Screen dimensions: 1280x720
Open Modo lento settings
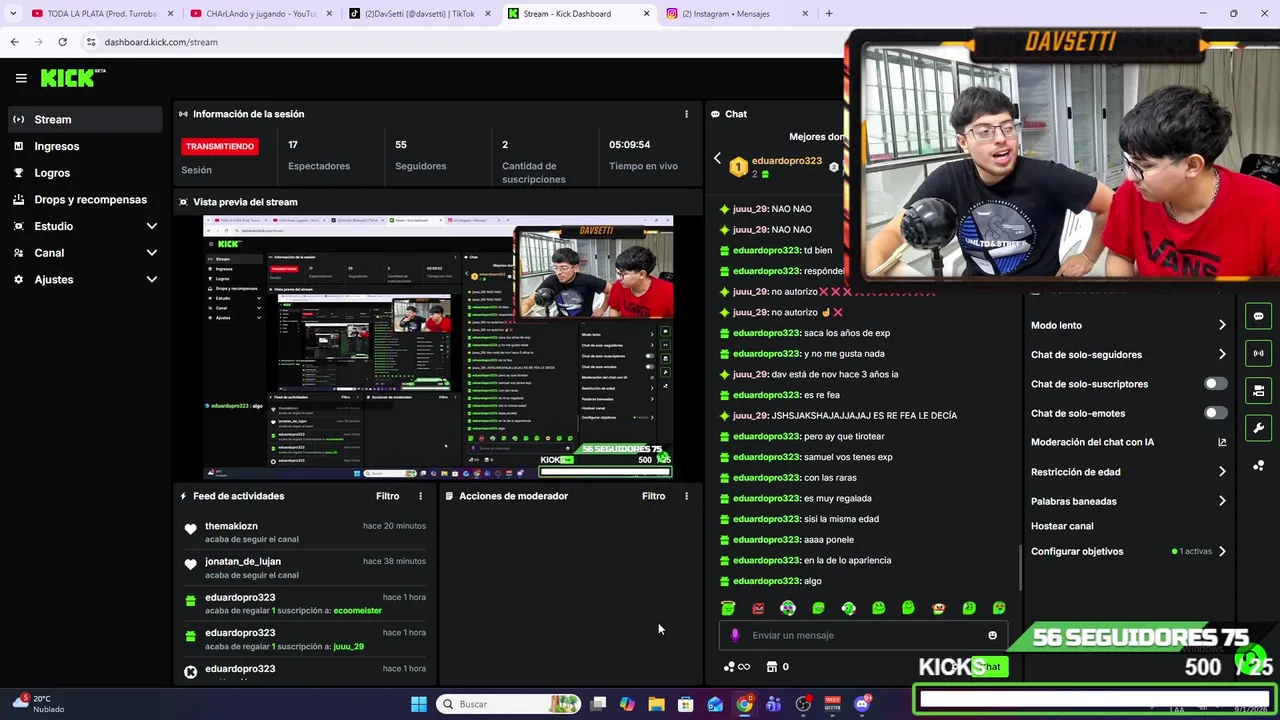pos(1129,325)
